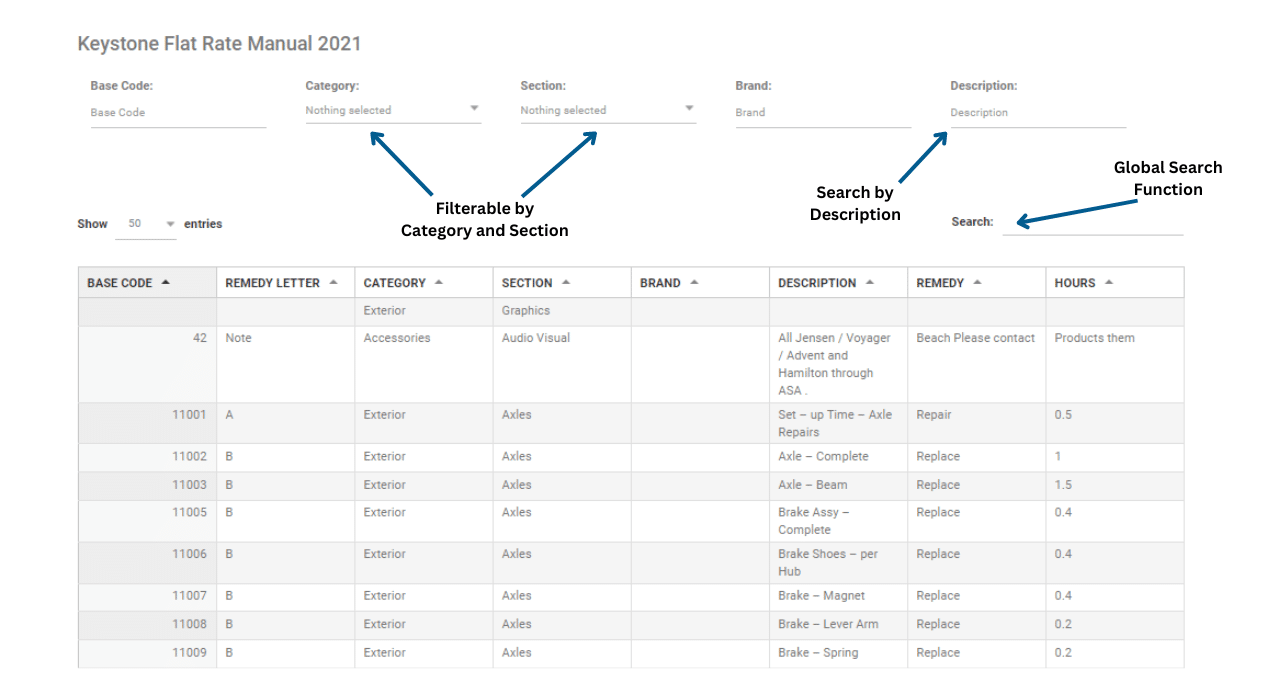Click remedy letter 'A' in row 11001
Image resolution: width=1267 pixels, height=692 pixels.
[x=285, y=423]
